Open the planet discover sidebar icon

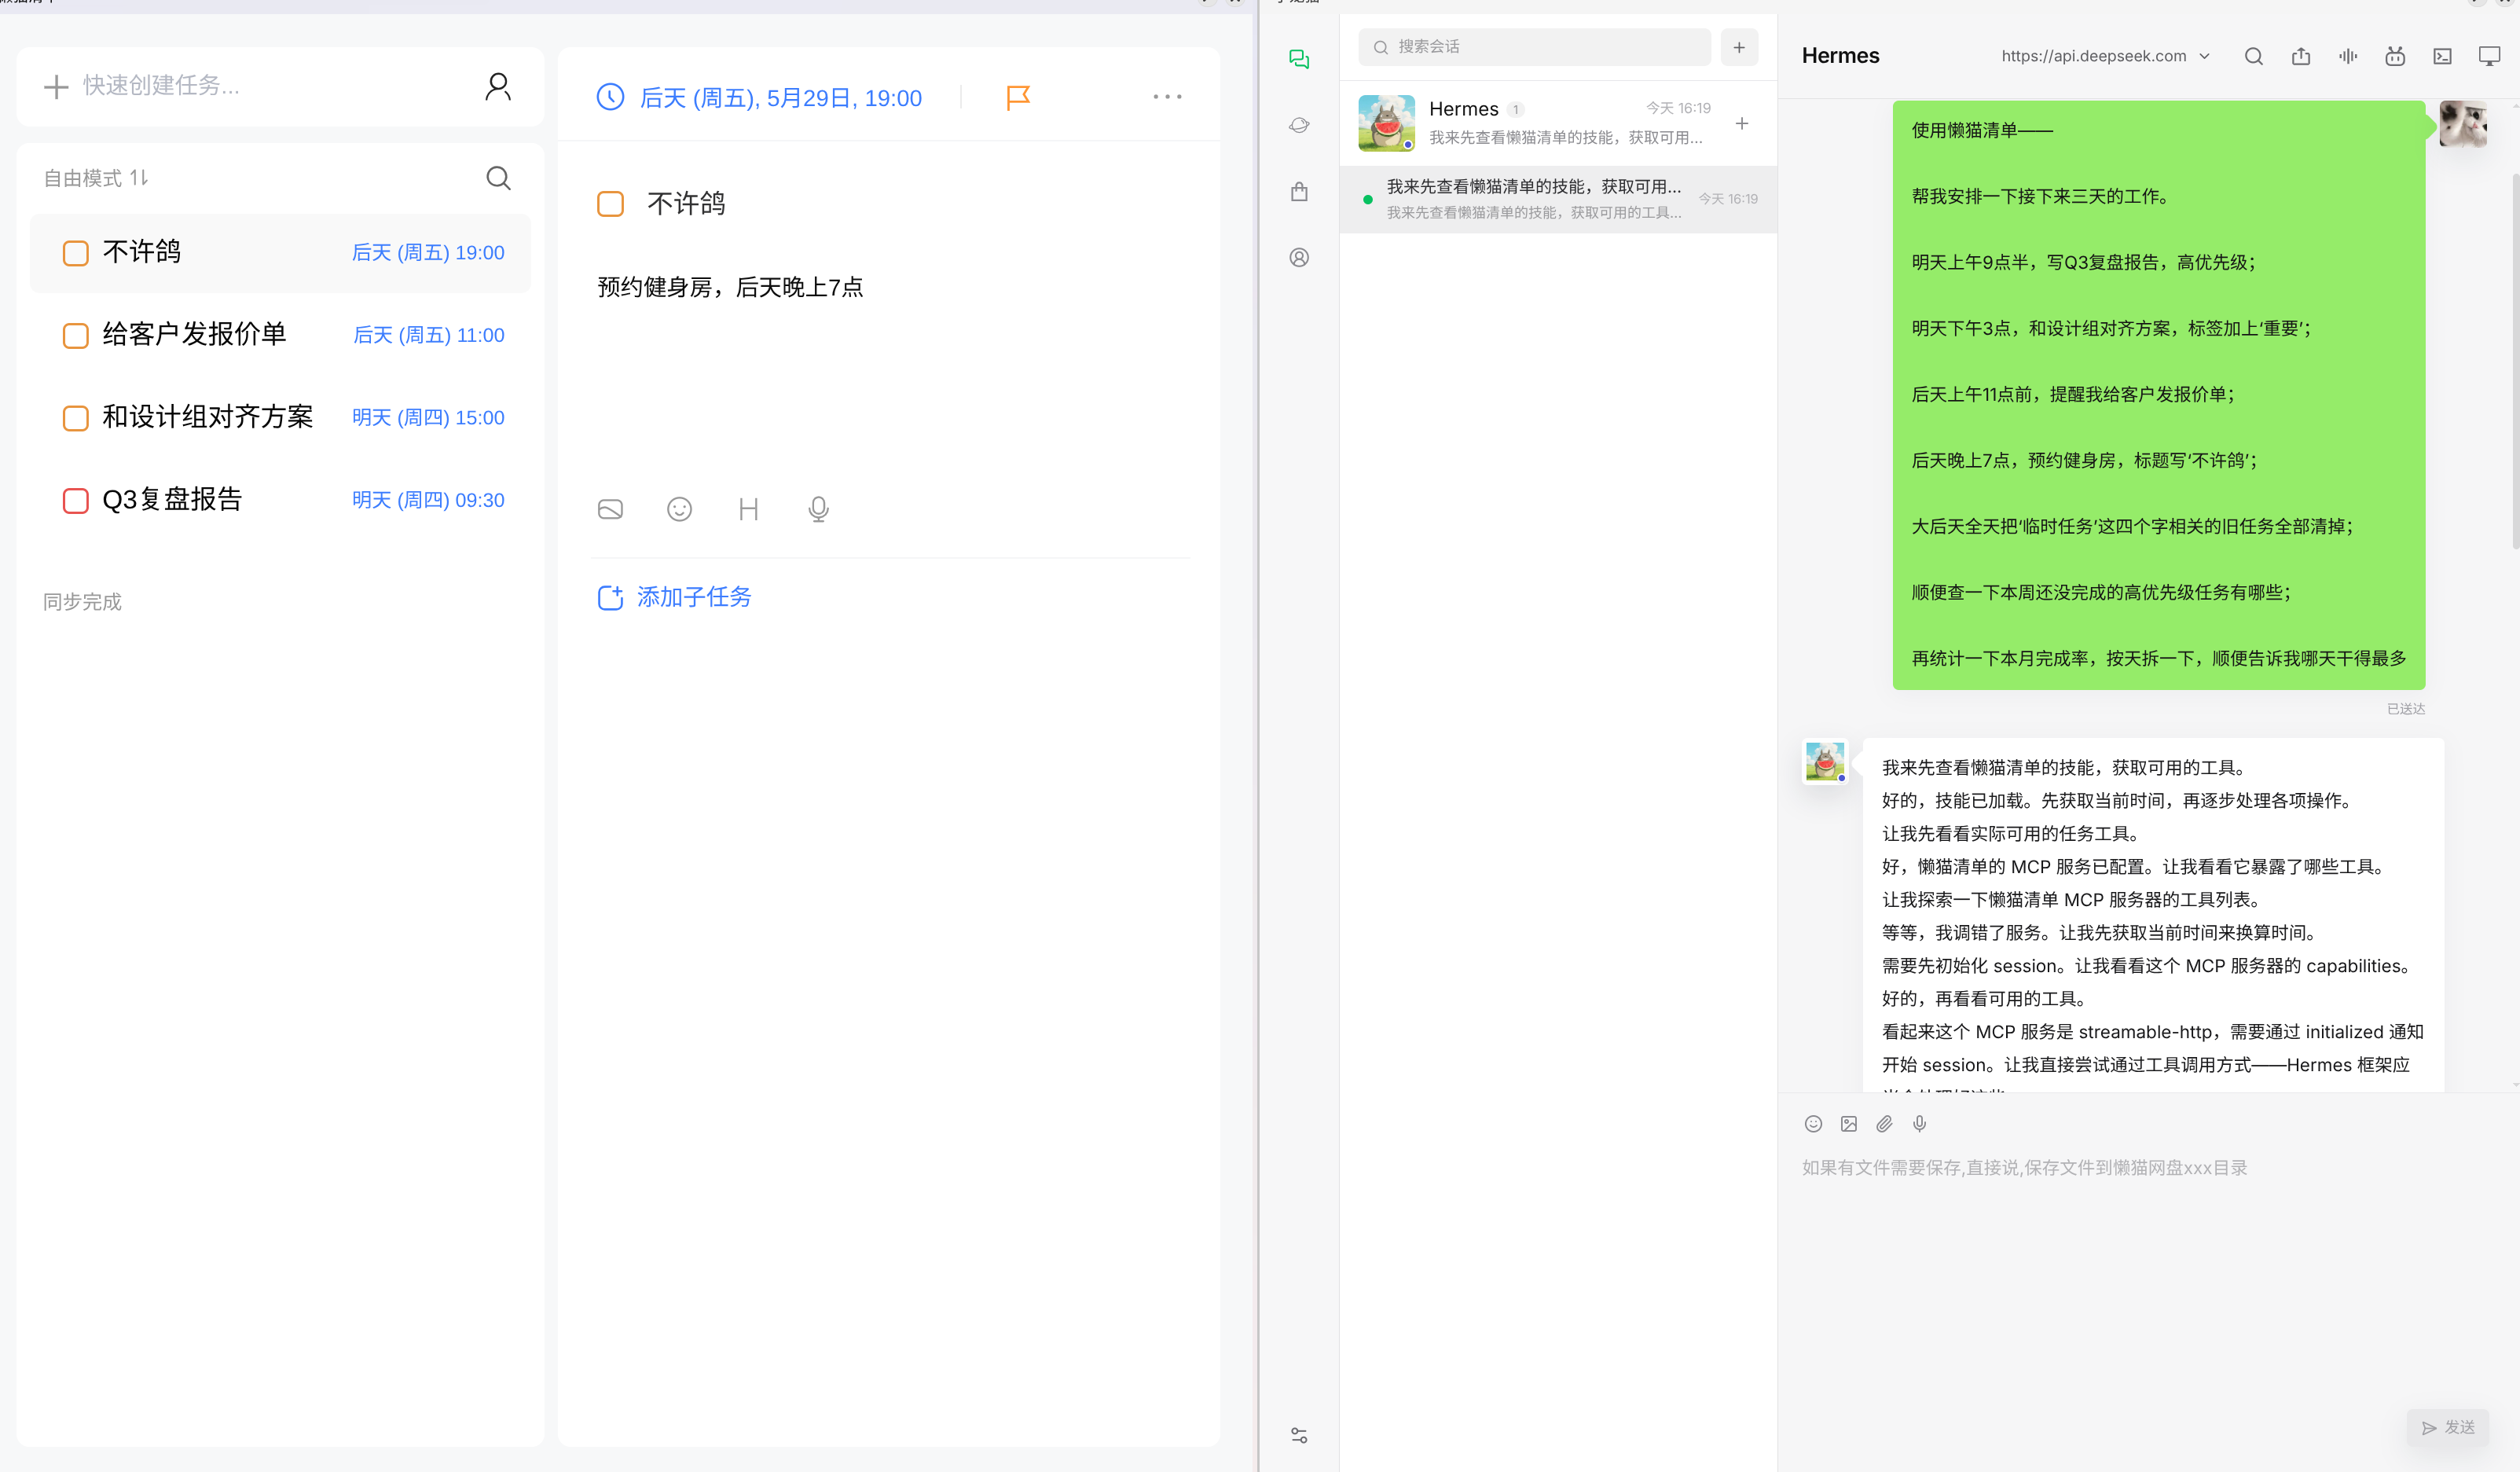point(1299,125)
